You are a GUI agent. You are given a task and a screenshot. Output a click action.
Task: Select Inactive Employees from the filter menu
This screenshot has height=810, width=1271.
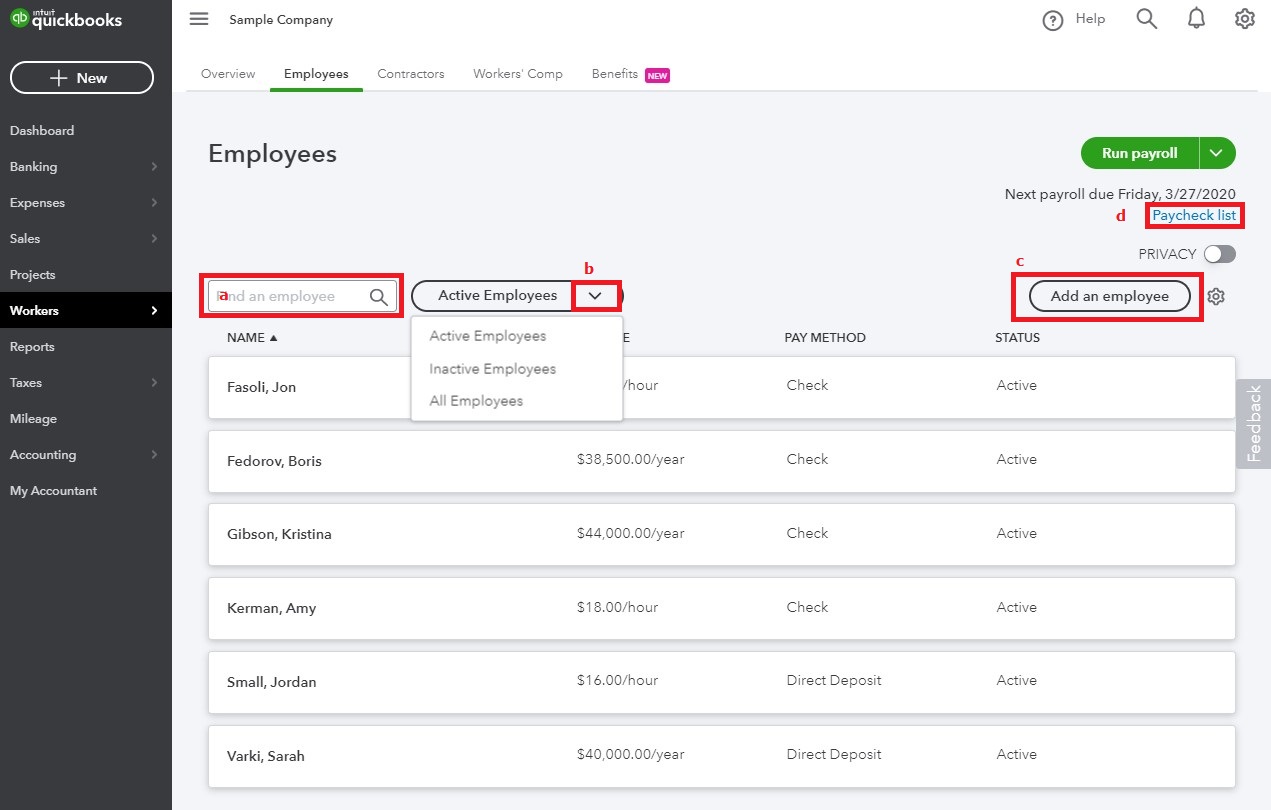coord(491,368)
